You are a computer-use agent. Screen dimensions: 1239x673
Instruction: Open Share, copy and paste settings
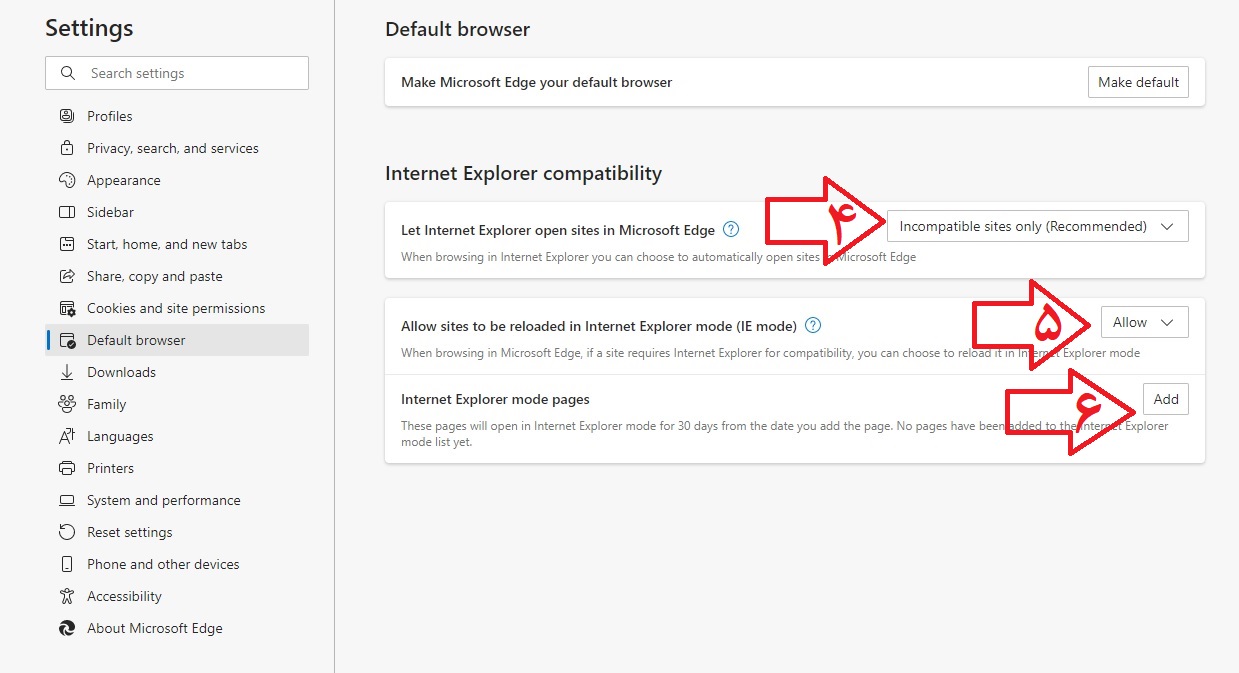tap(177, 276)
